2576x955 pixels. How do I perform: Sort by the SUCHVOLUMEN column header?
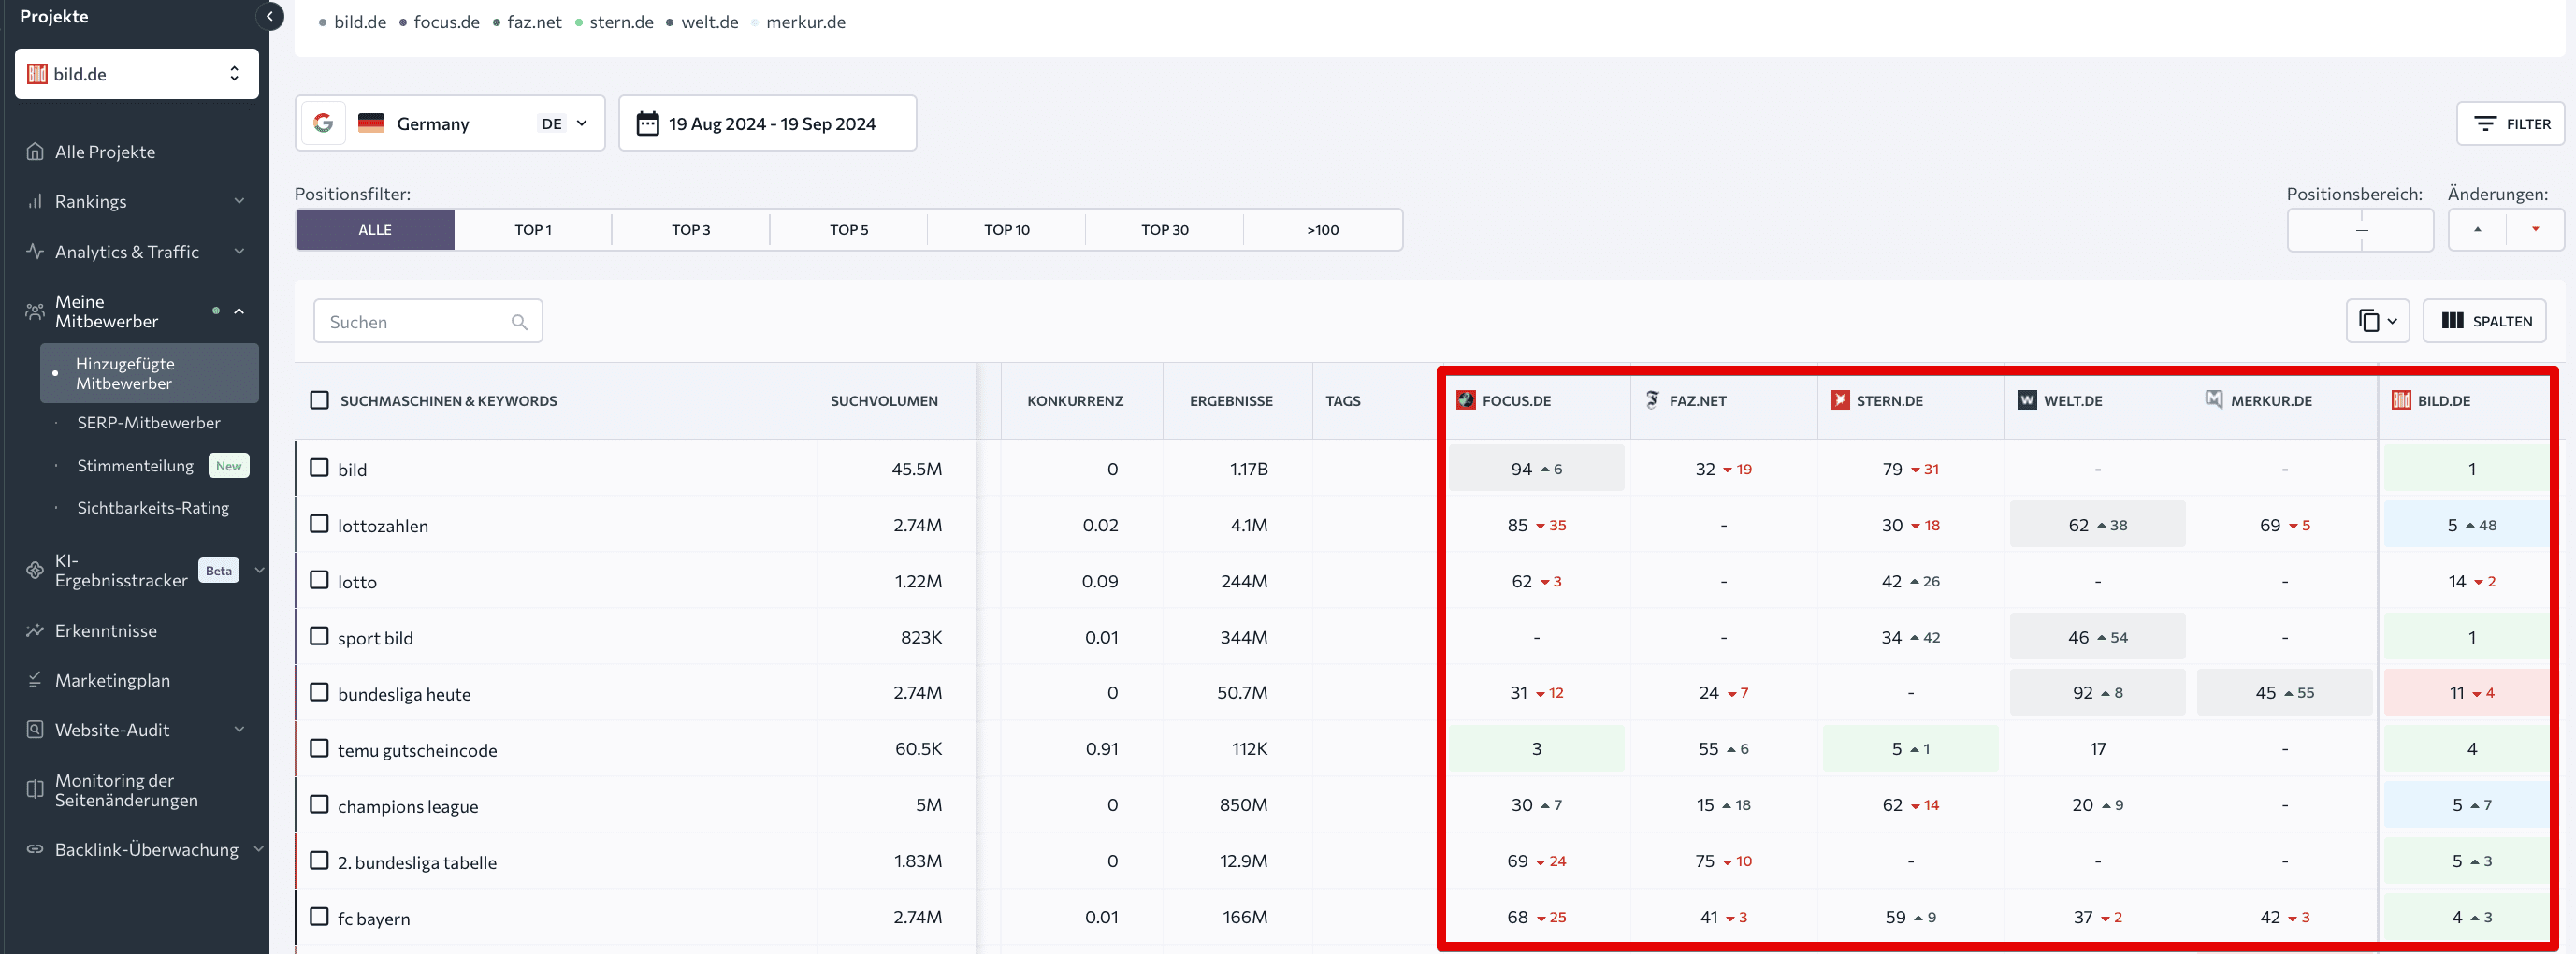coord(884,401)
